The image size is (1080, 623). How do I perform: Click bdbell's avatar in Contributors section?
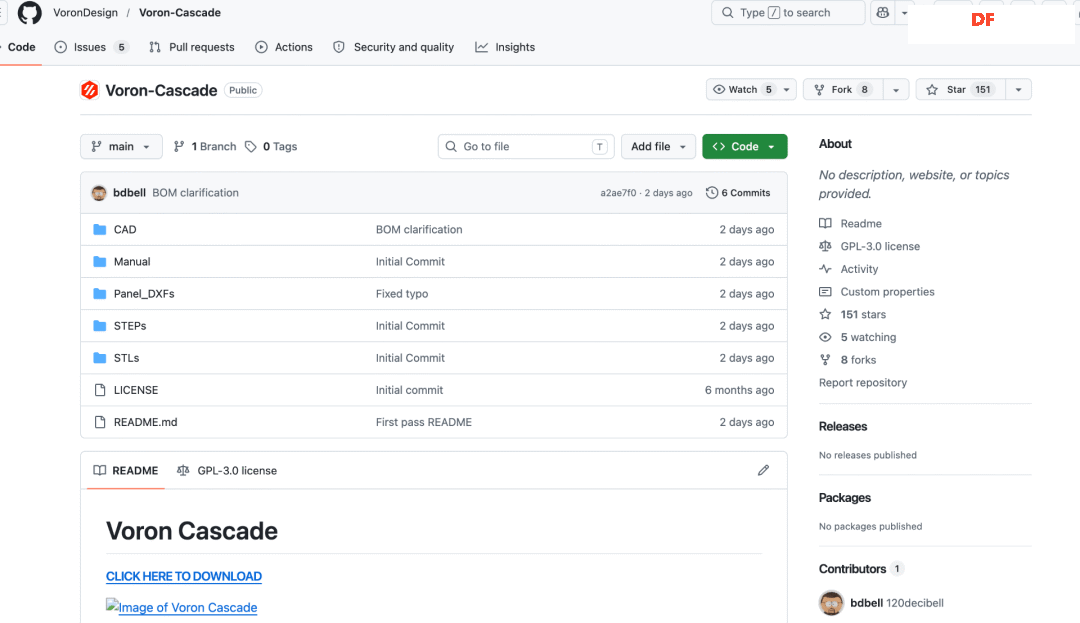(831, 603)
